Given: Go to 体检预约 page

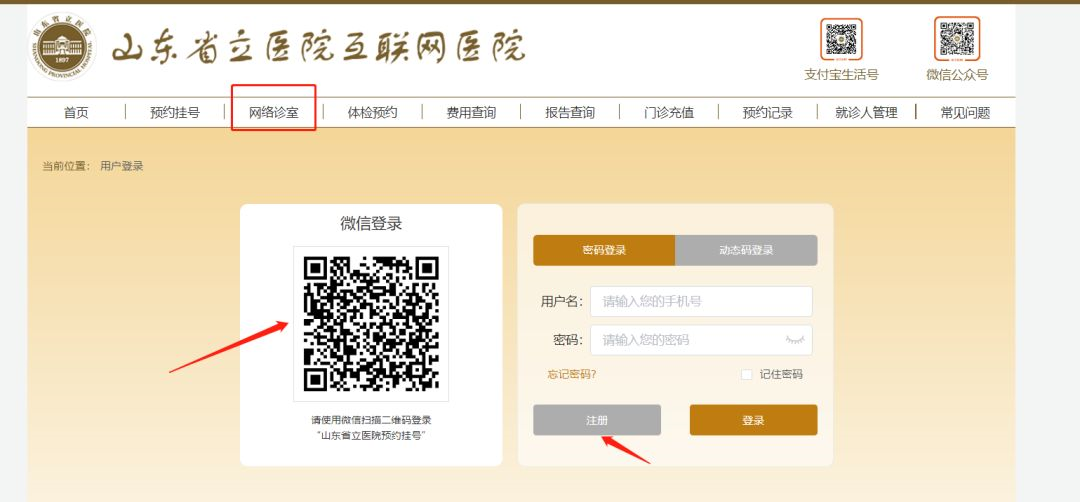Looking at the screenshot, I should (372, 113).
